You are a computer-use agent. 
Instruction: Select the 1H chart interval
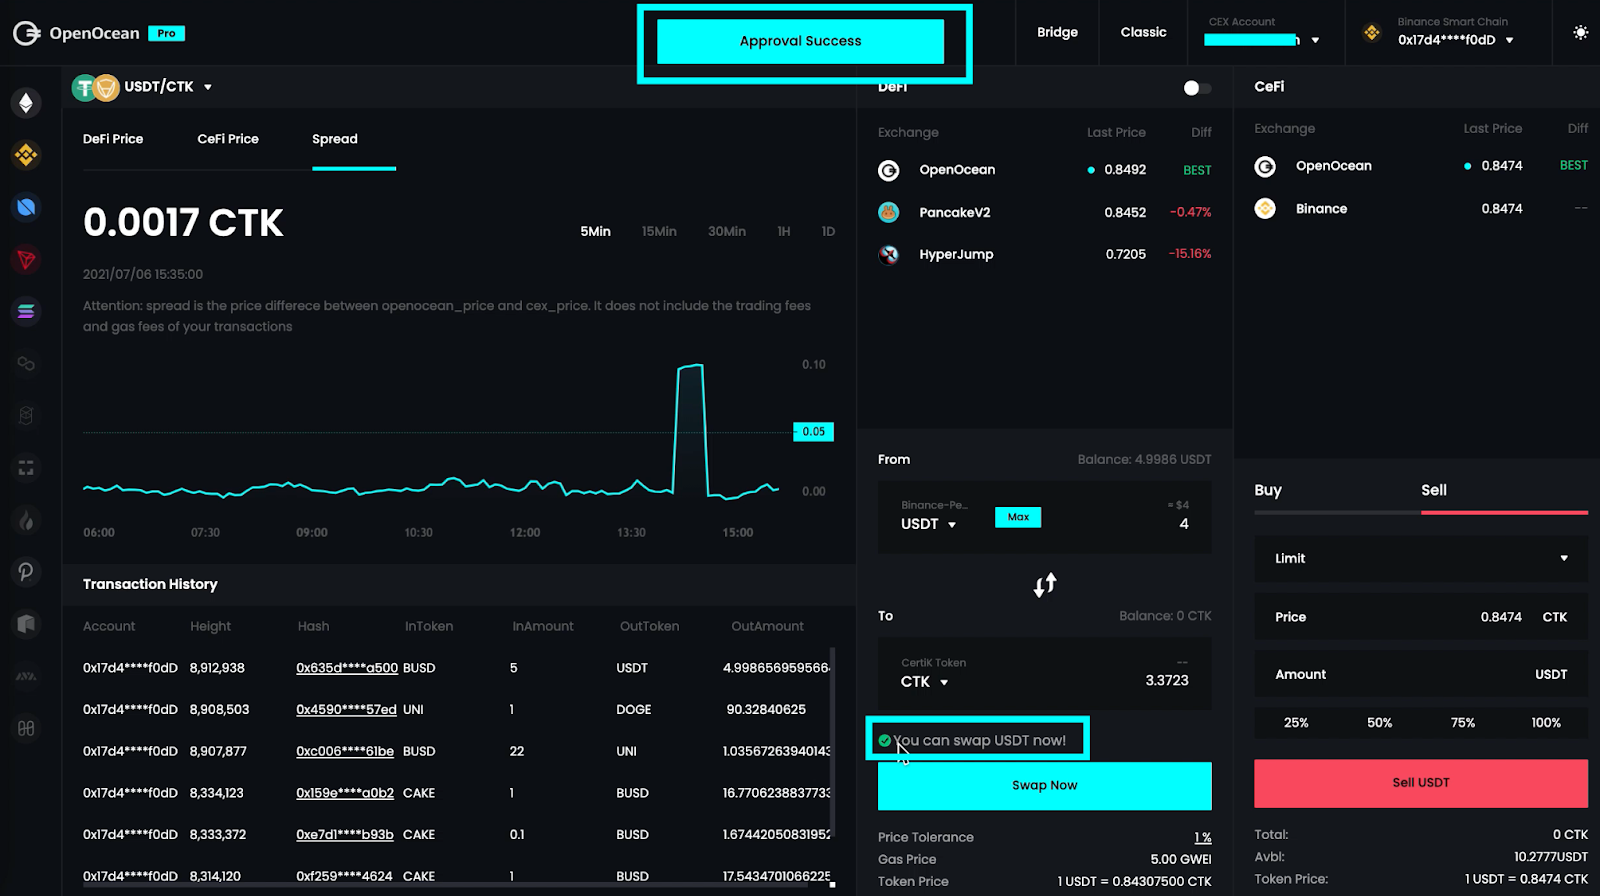coord(784,231)
